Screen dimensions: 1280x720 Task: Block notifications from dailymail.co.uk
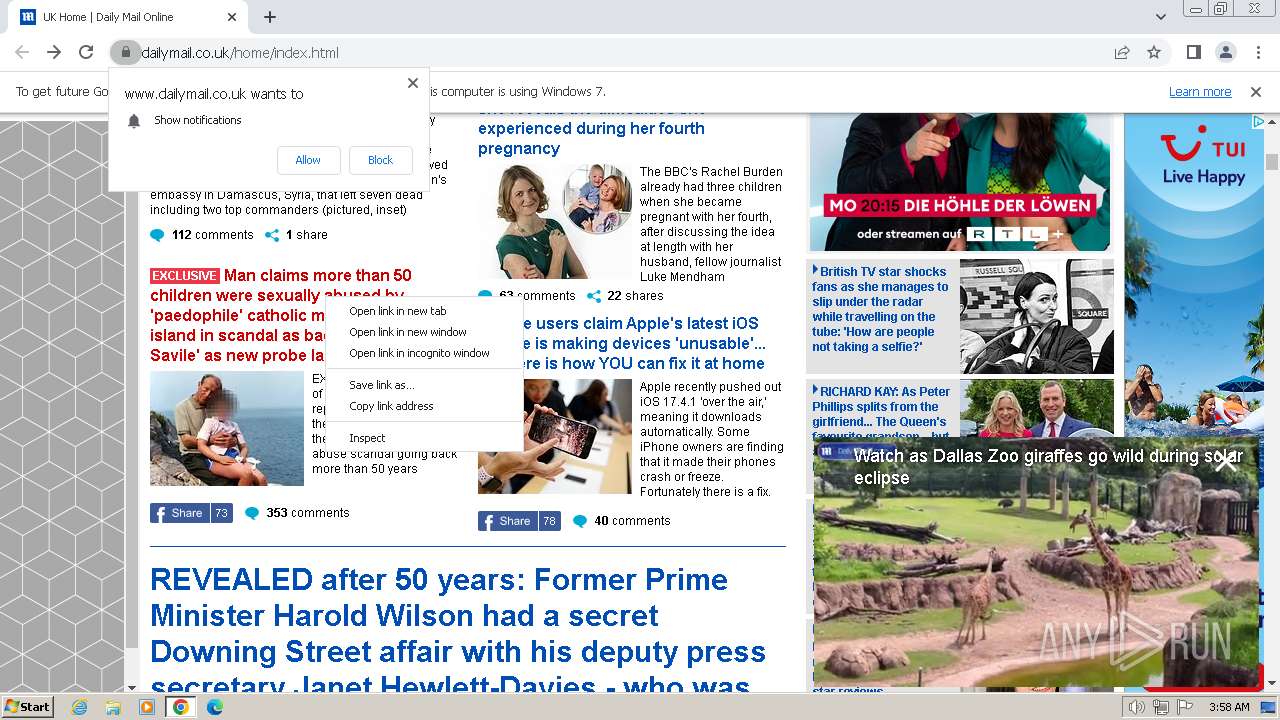[380, 160]
